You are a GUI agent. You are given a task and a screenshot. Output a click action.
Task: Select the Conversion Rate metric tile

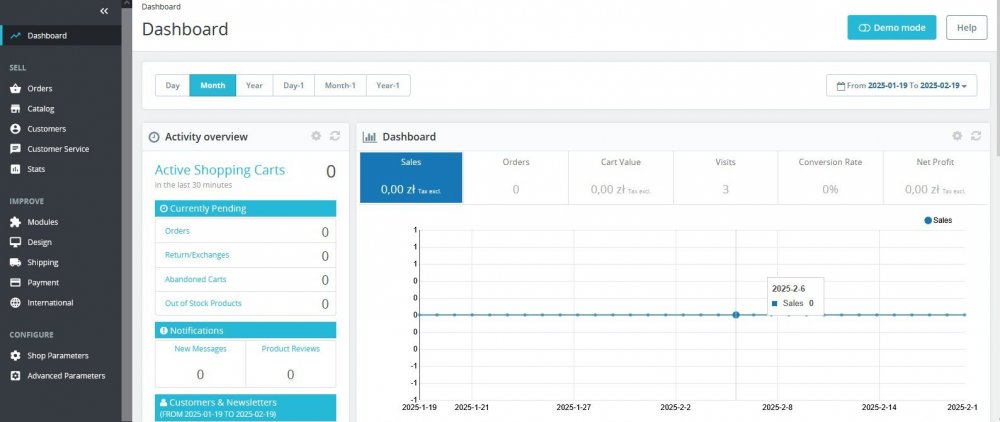830,177
